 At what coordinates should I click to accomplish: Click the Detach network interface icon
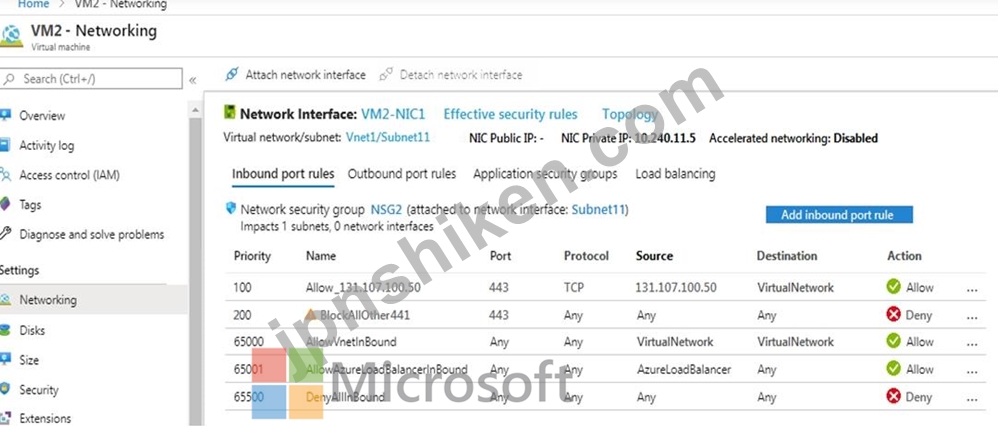pyautogui.click(x=386, y=75)
